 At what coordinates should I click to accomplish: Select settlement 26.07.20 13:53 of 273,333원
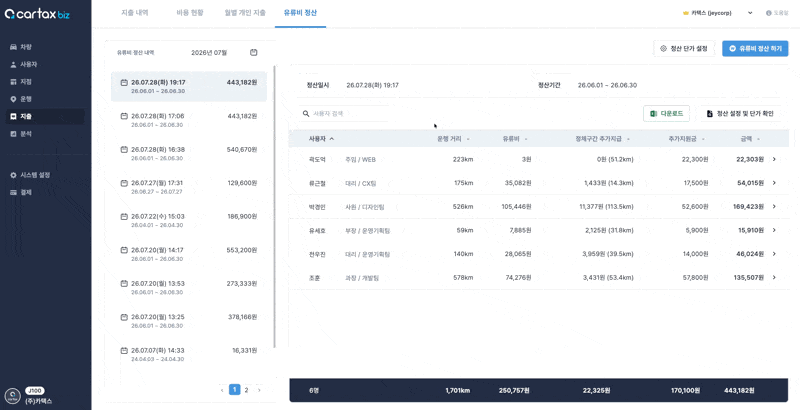point(189,287)
